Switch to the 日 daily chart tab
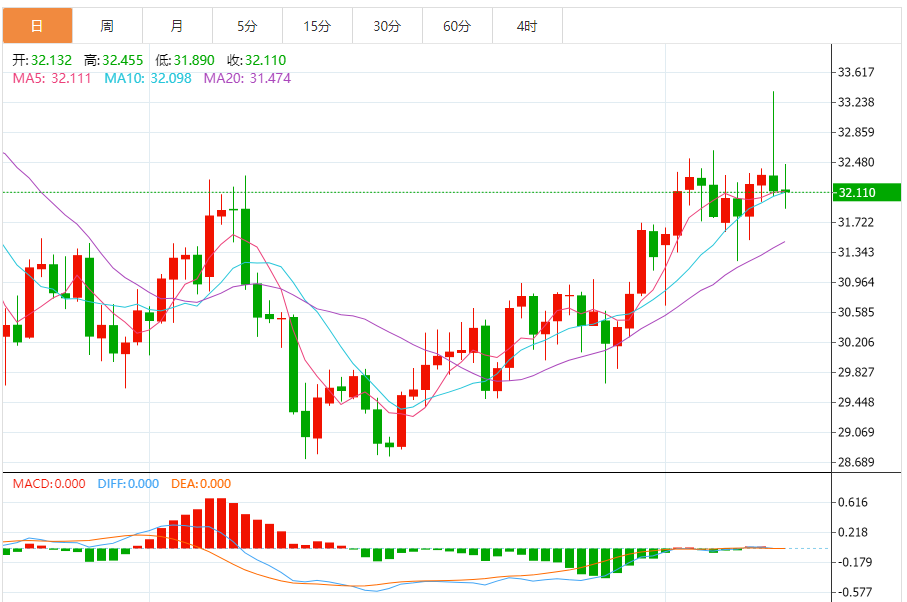Screen dimensions: 907x602 click(x=38, y=25)
